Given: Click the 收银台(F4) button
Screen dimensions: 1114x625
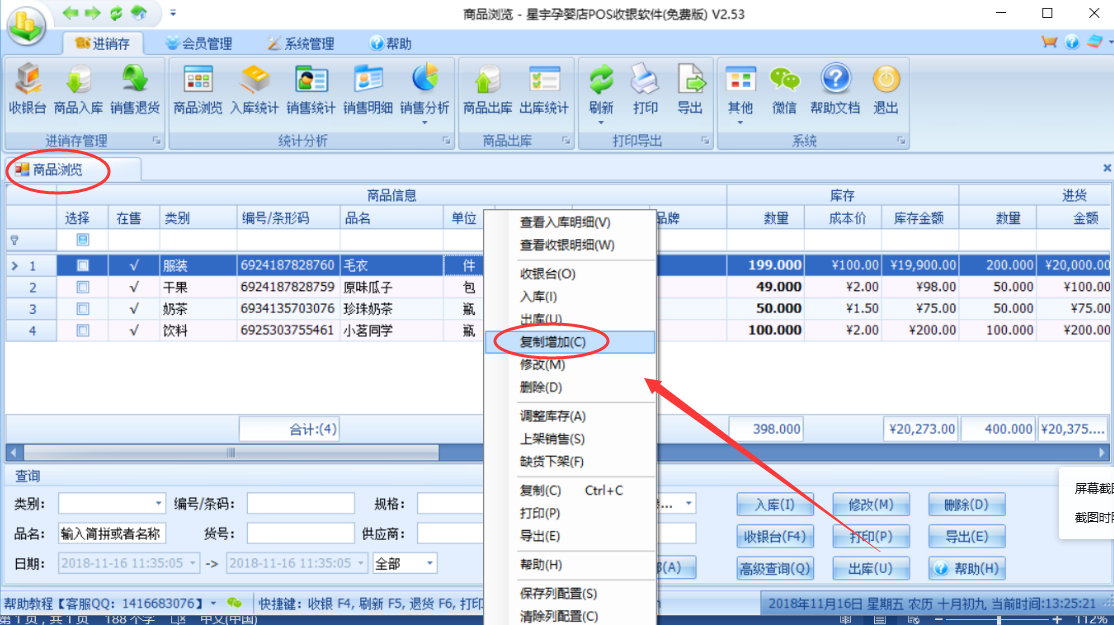Looking at the screenshot, I should 774,536.
